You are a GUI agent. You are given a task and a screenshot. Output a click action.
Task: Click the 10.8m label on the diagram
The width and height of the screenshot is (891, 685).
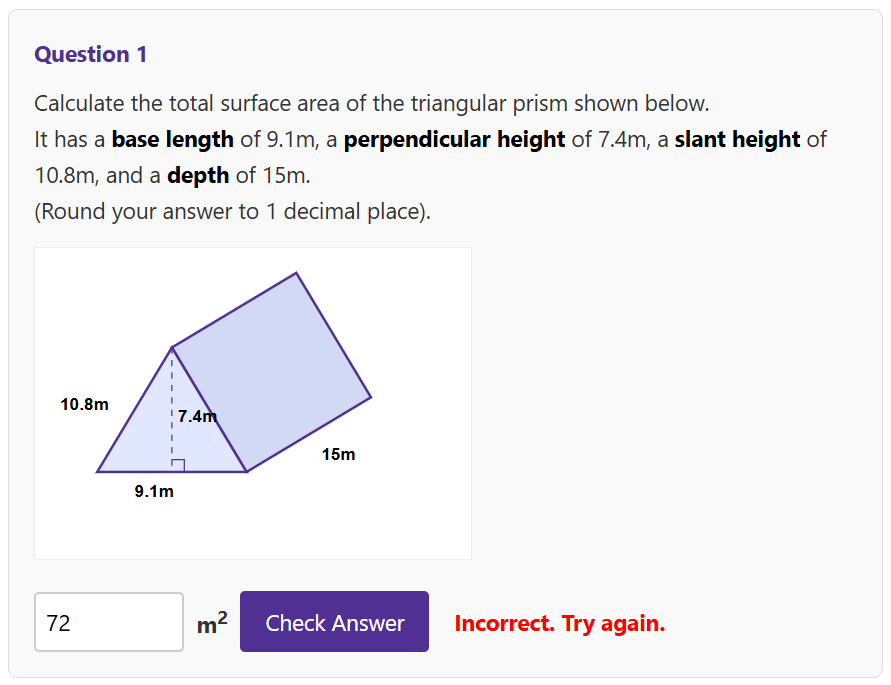click(x=85, y=405)
